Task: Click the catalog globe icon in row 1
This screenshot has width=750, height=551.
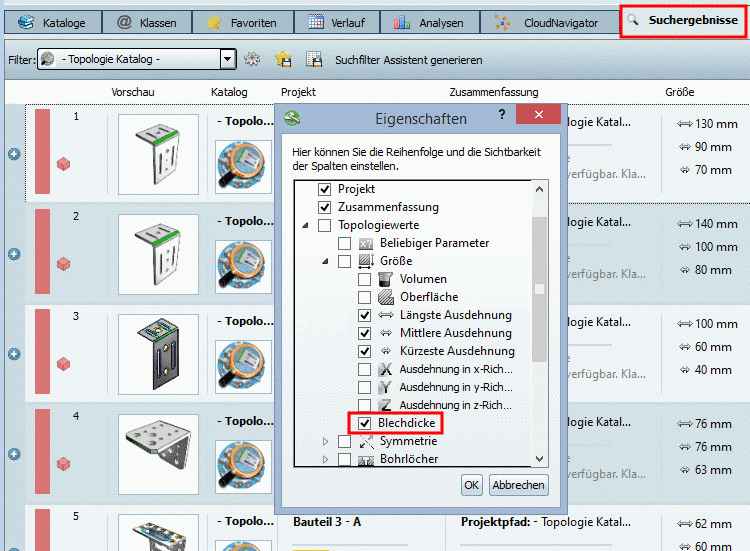Action: (x=243, y=166)
